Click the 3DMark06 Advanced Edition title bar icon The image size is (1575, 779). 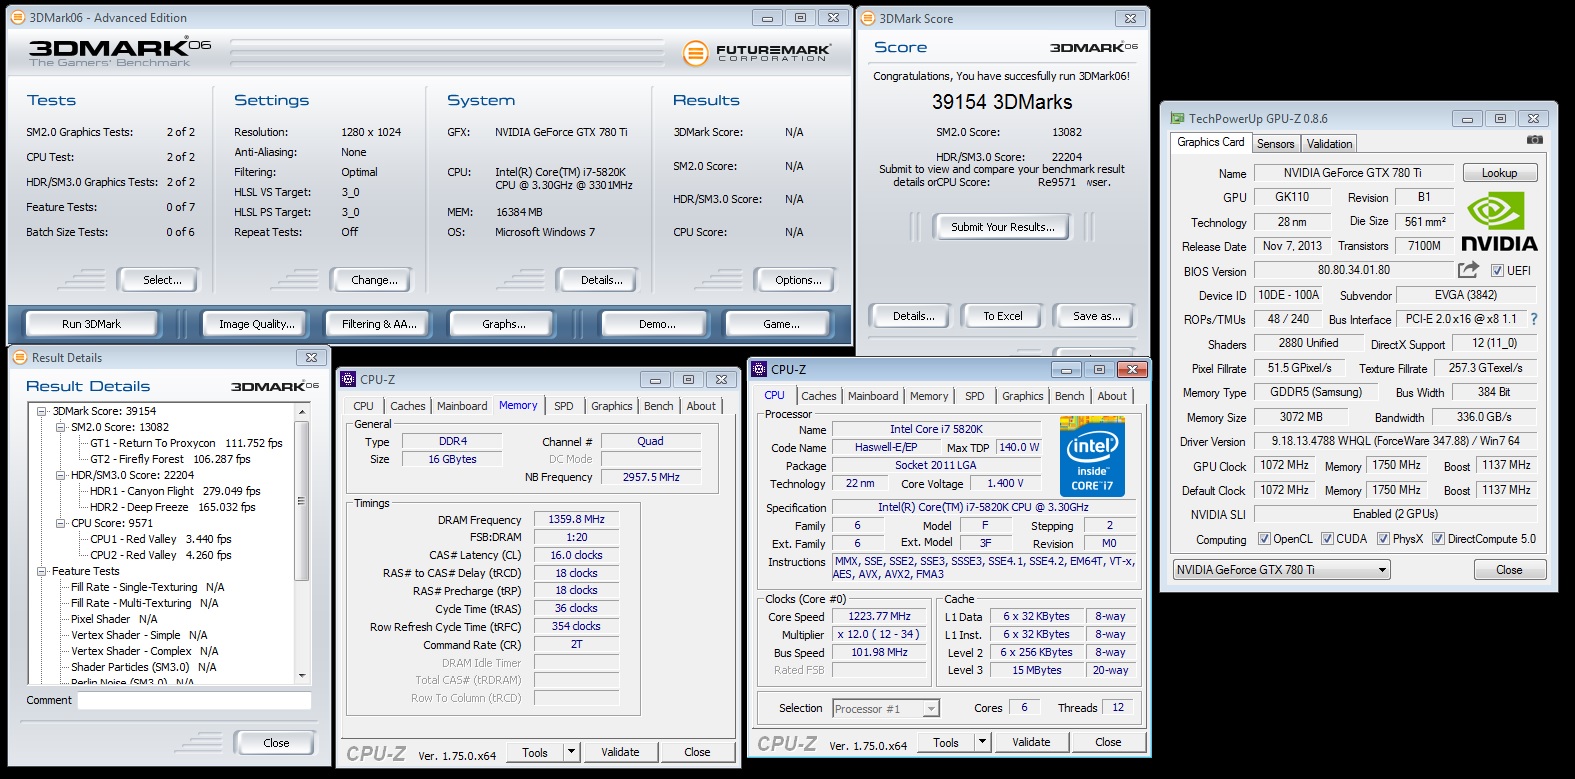pos(18,17)
